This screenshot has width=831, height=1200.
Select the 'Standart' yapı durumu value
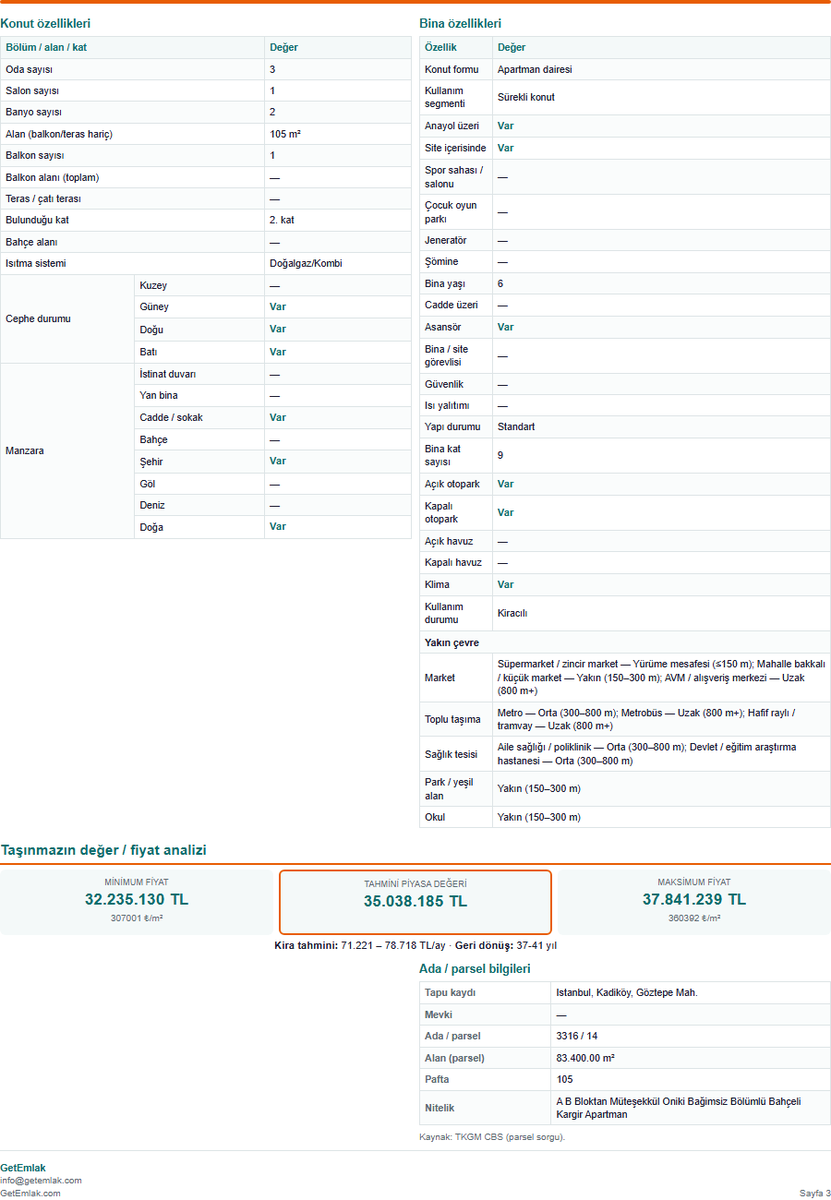[516, 427]
